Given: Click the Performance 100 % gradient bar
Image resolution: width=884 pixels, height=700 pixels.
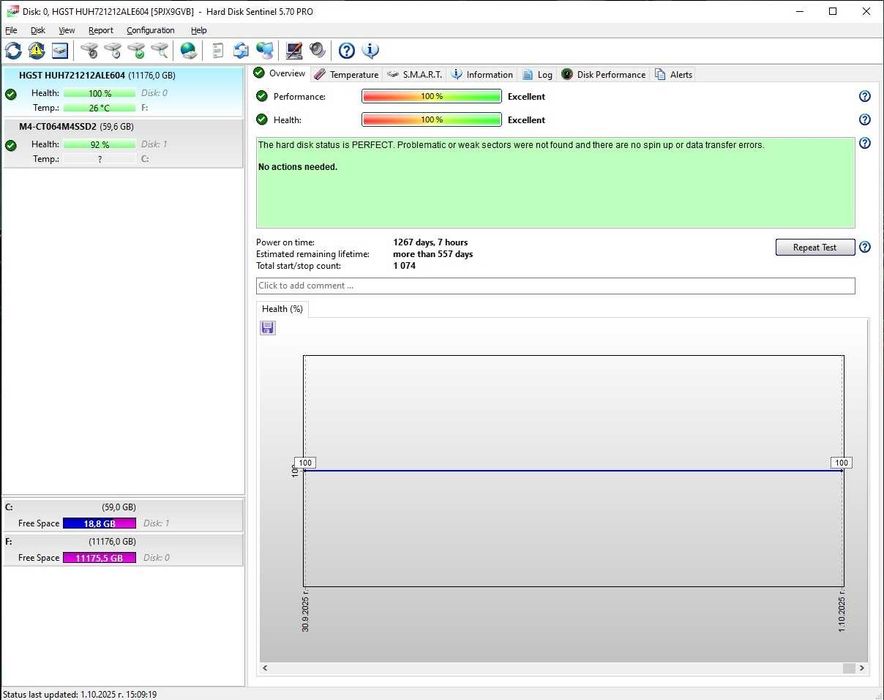Looking at the screenshot, I should click(431, 96).
